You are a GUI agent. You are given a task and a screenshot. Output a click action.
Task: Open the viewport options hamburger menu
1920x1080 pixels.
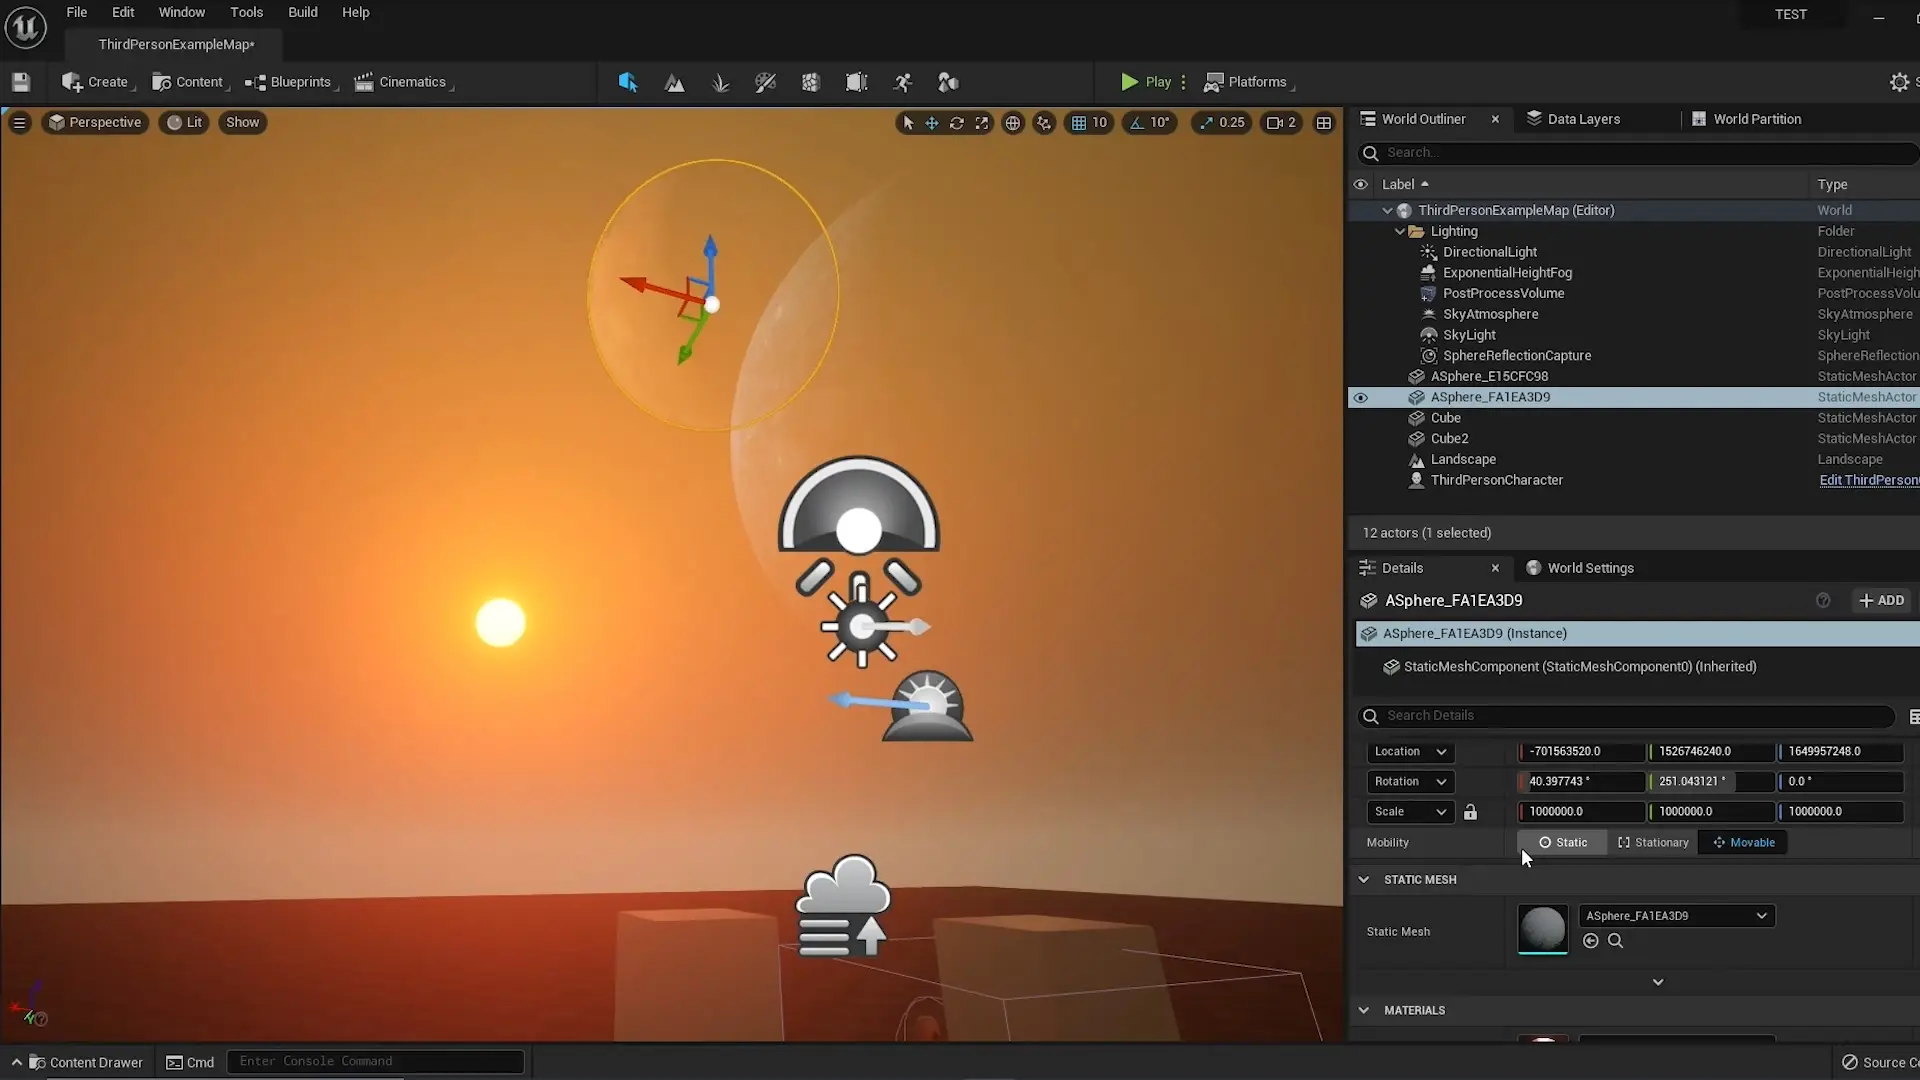[19, 123]
